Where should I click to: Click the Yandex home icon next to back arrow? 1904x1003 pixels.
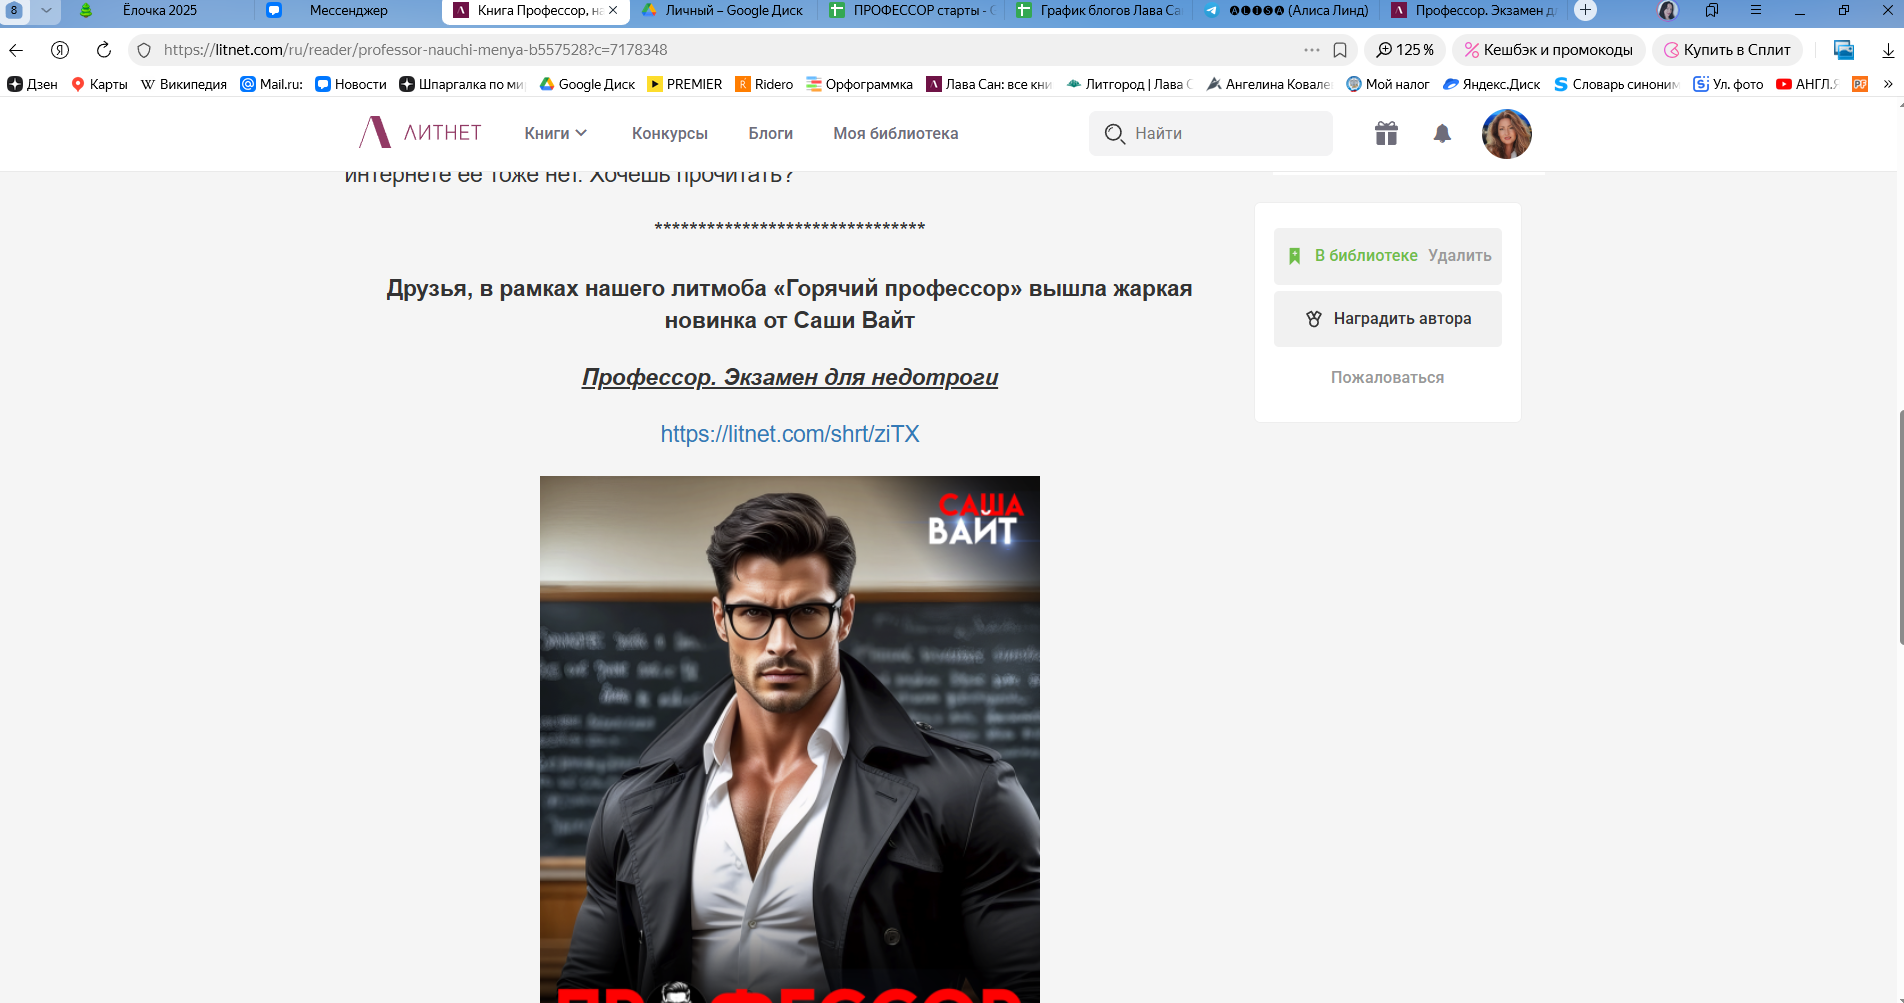(60, 50)
